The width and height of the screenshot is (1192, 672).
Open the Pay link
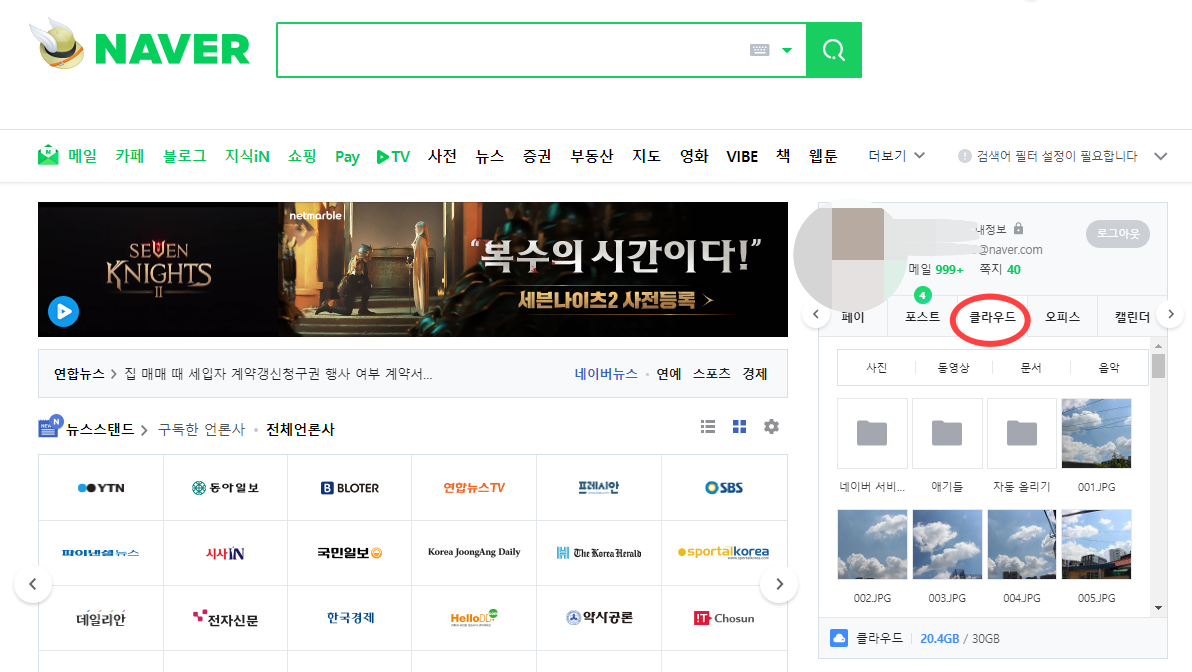(347, 157)
